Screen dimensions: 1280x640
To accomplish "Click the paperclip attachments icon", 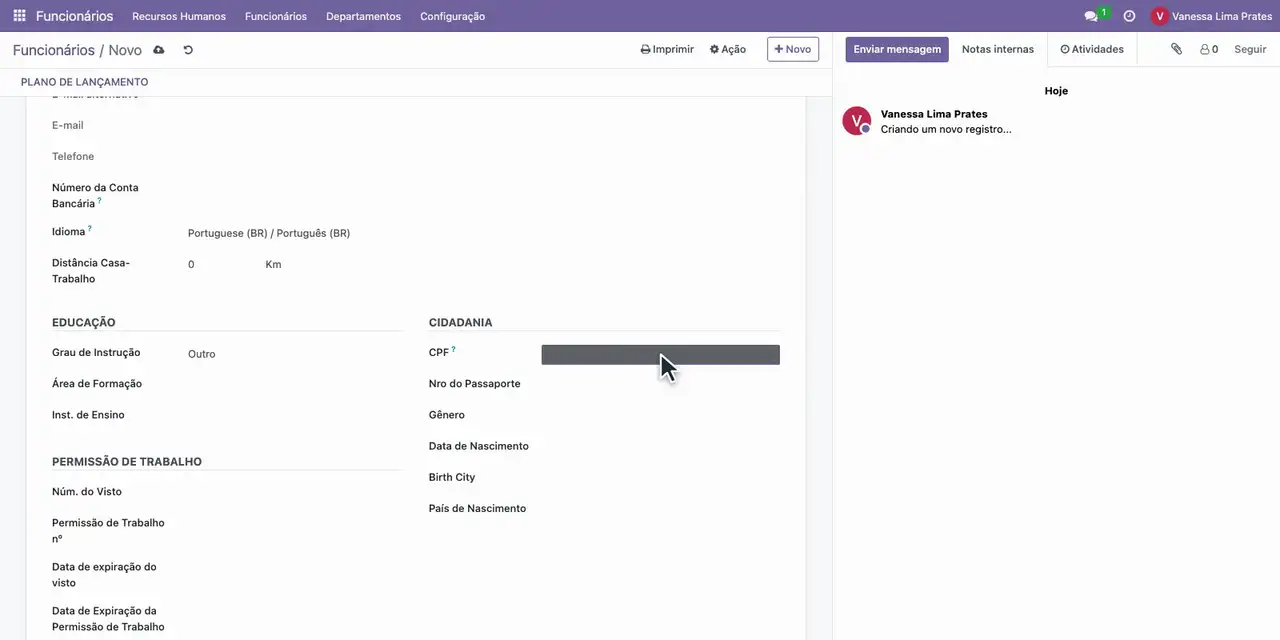I will tap(1176, 49).
